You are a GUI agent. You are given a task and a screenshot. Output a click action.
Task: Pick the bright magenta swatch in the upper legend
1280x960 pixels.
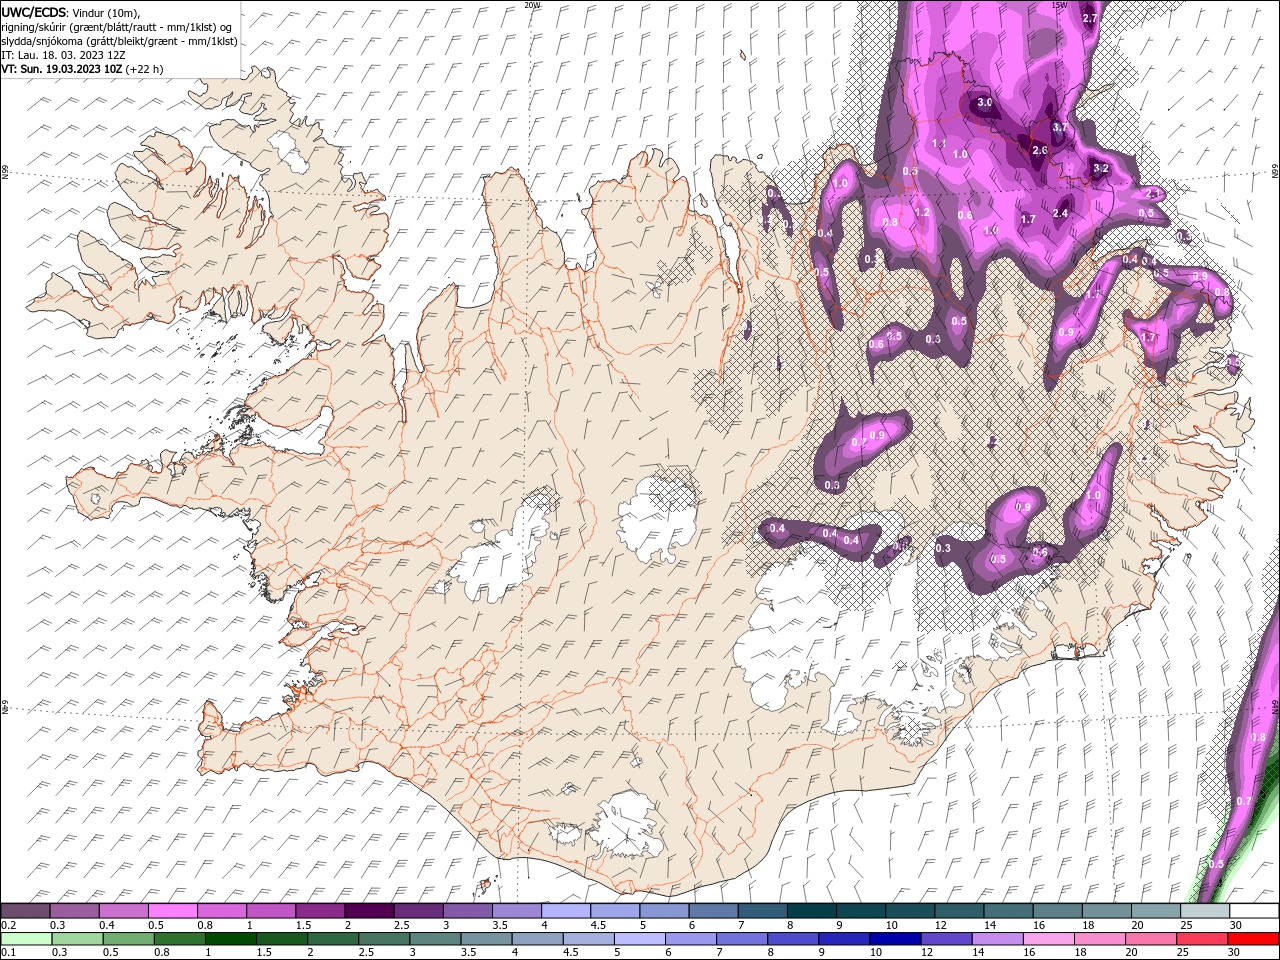point(172,911)
